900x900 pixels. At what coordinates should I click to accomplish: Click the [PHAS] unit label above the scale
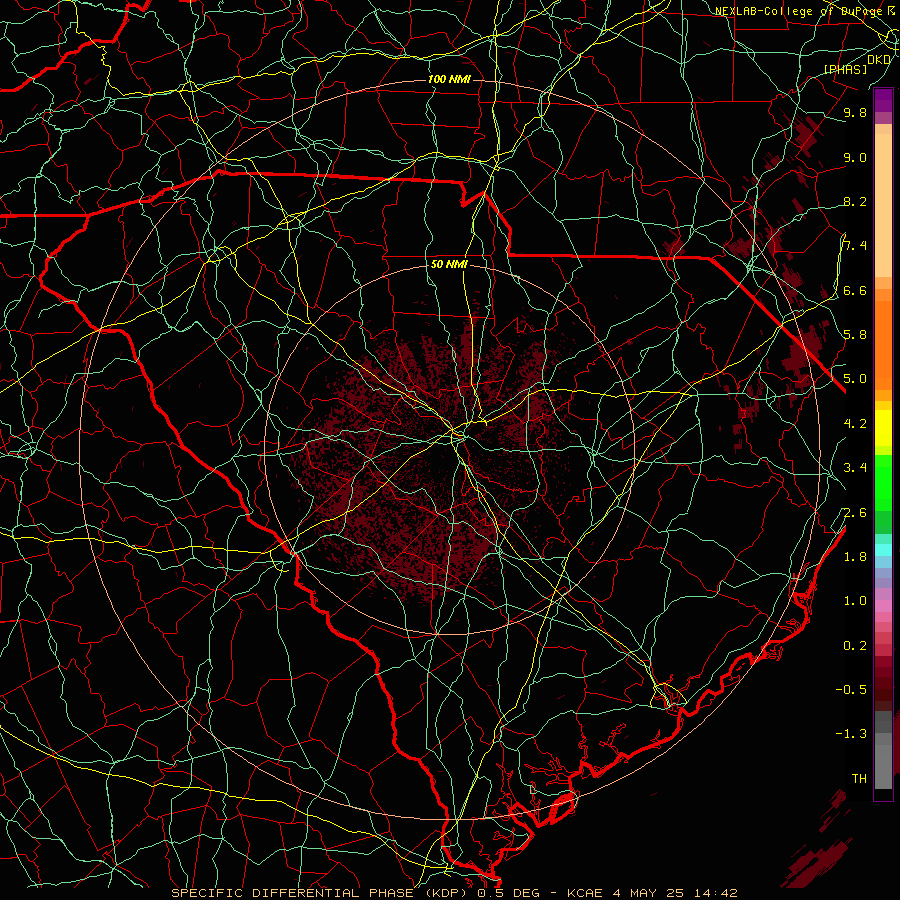tap(845, 69)
